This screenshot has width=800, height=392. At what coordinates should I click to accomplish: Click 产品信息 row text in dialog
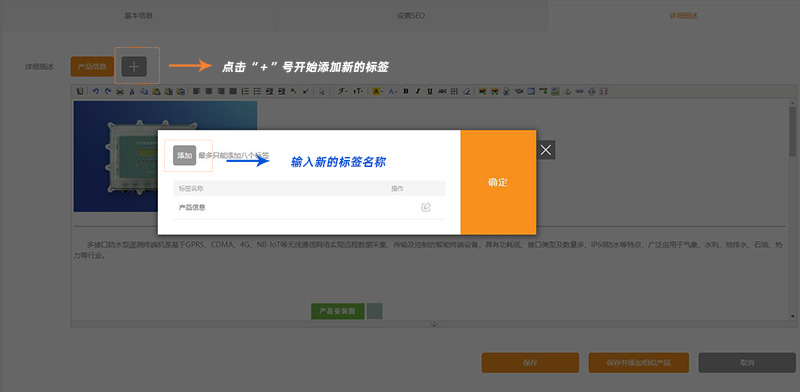[x=192, y=208]
